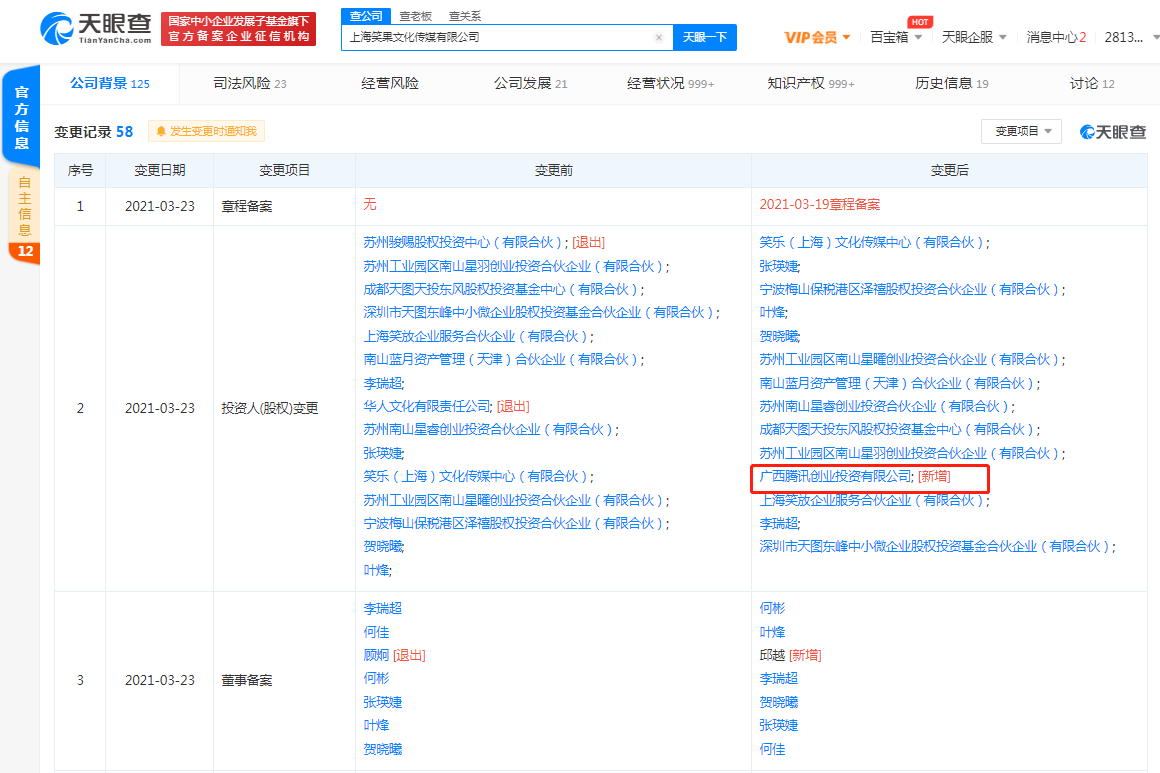Open 何佳 link in row 3 变更前
The width and height of the screenshot is (1160, 773).
pos(376,632)
